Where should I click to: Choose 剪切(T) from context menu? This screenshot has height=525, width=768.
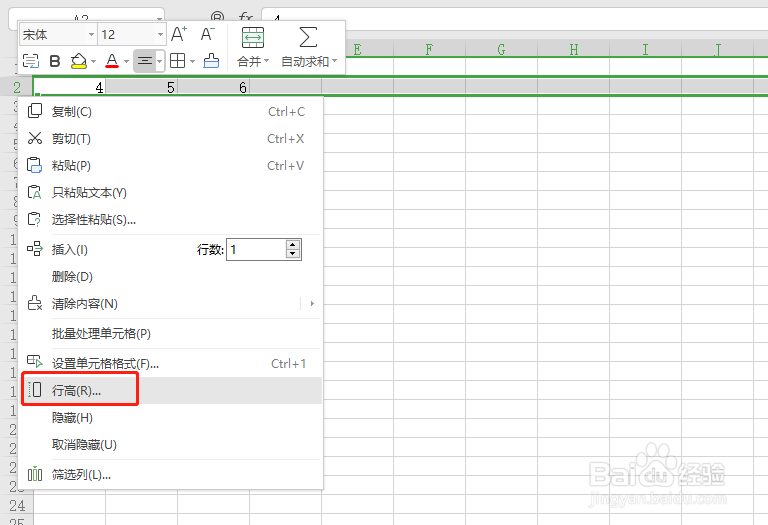tap(170, 139)
